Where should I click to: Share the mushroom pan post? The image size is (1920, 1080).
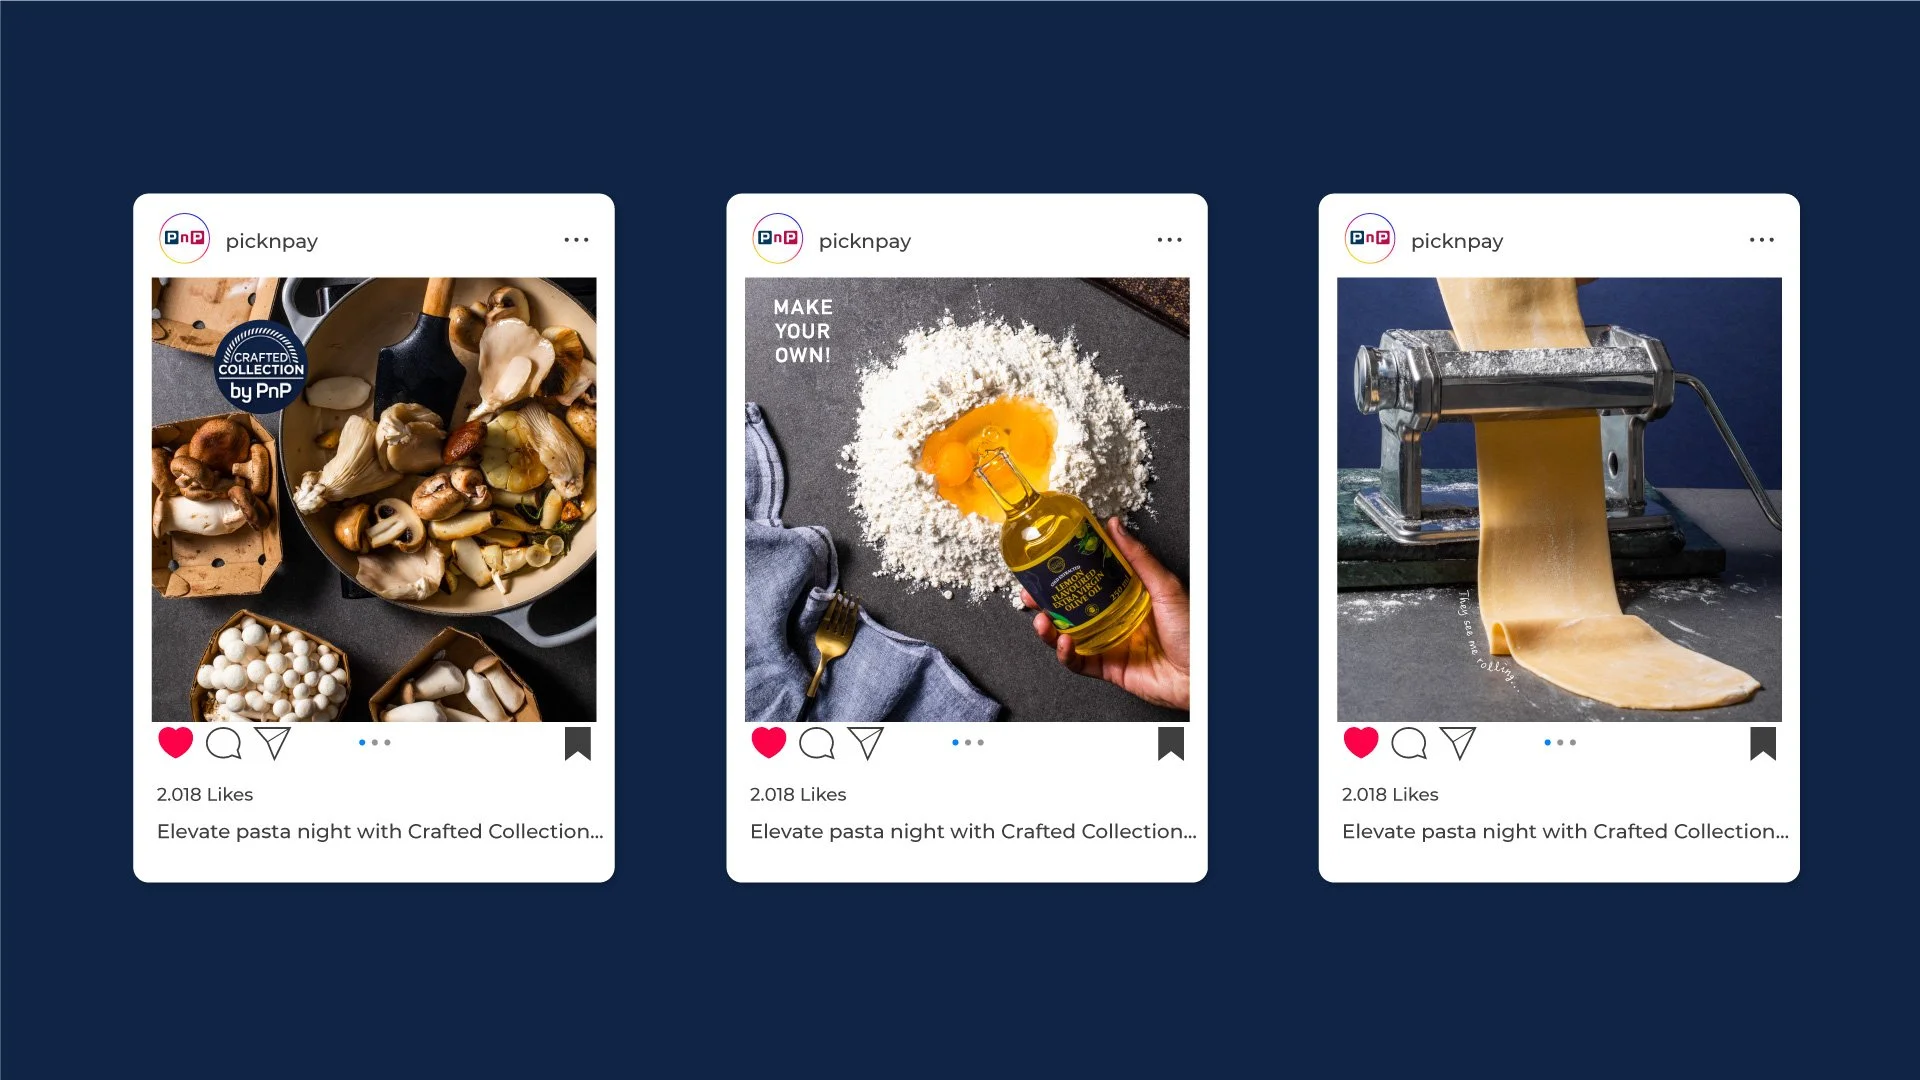(272, 743)
